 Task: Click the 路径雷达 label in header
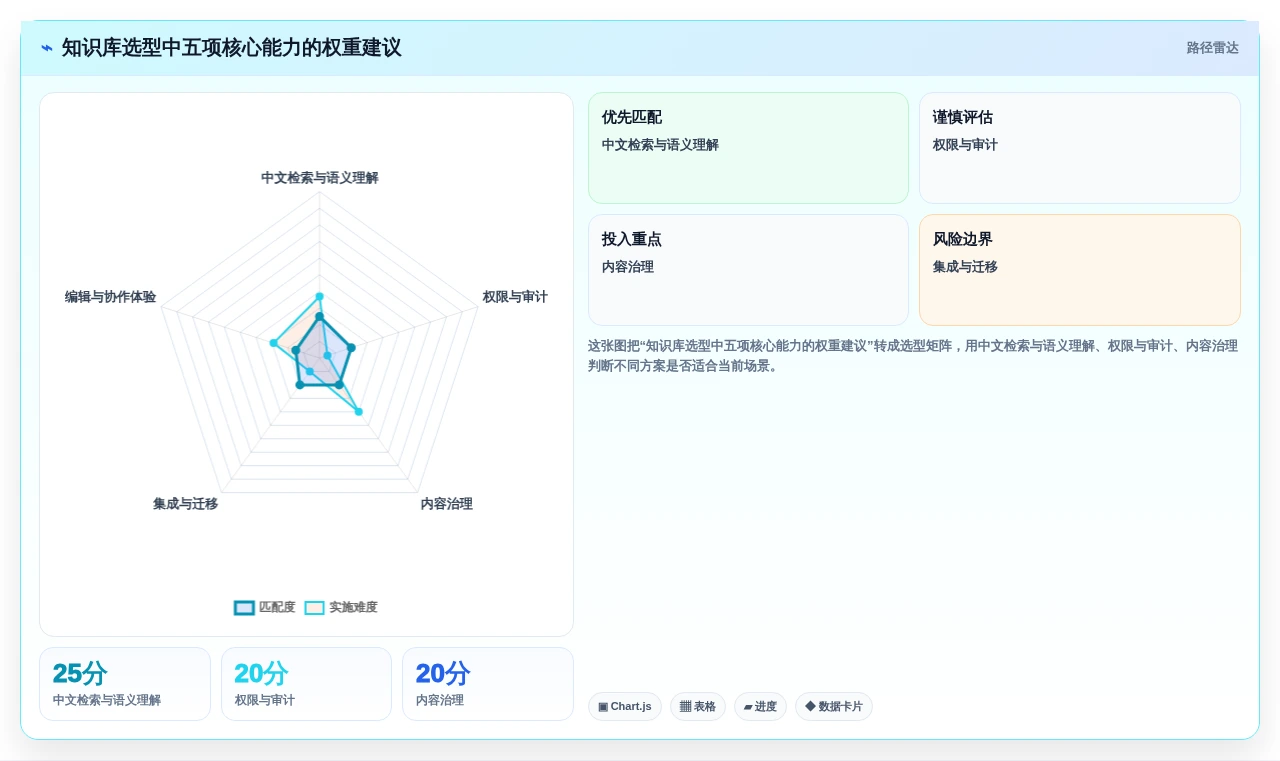(1212, 48)
